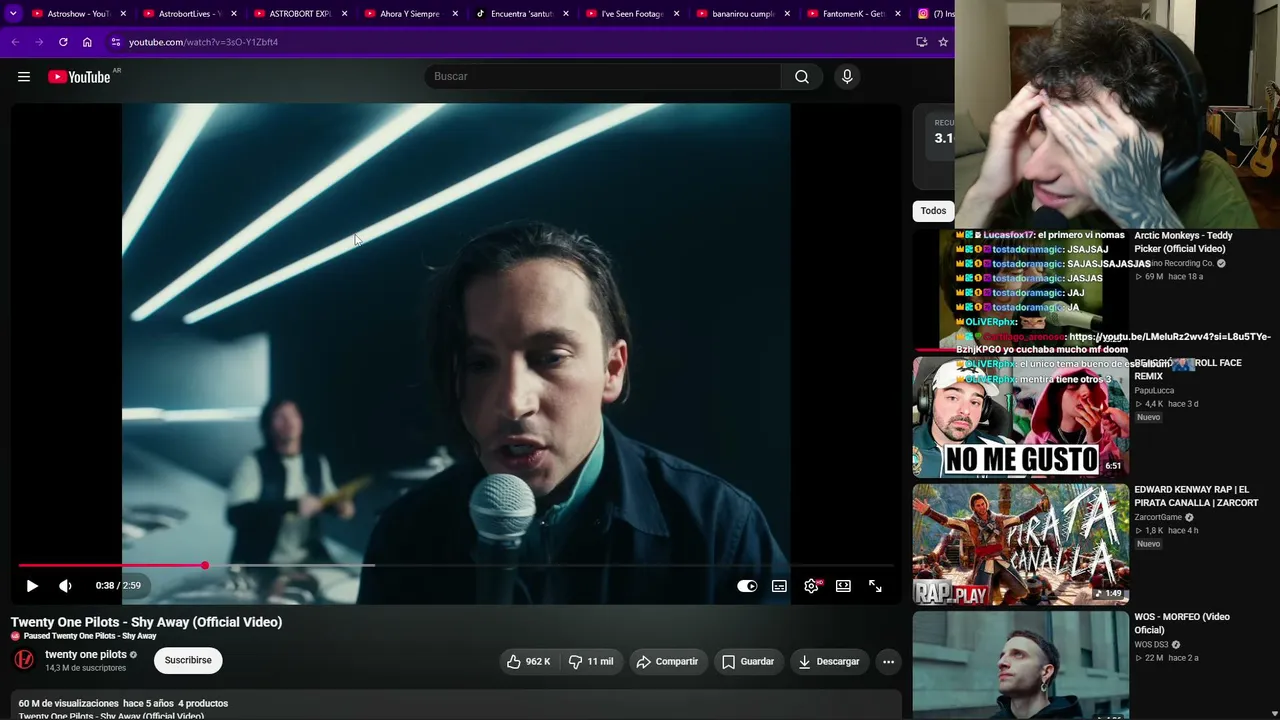The height and width of the screenshot is (720, 1280).
Task: Open the ZarcortGame channel link
Action: [1158, 517]
